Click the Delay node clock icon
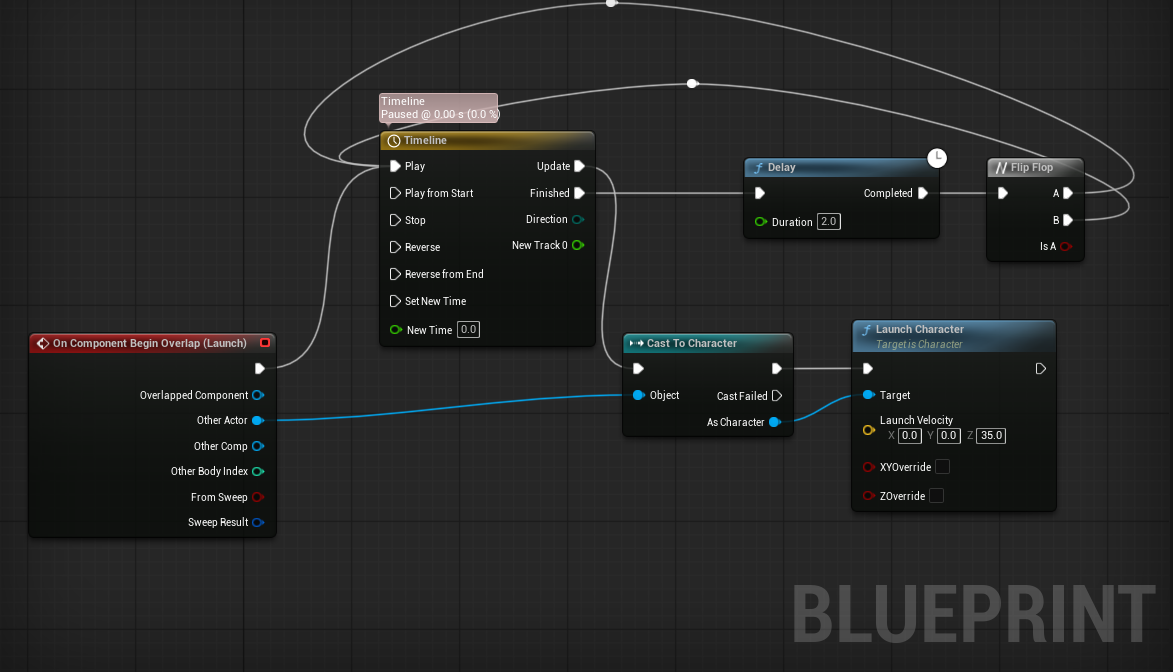Viewport: 1173px width, 672px height. coord(937,158)
